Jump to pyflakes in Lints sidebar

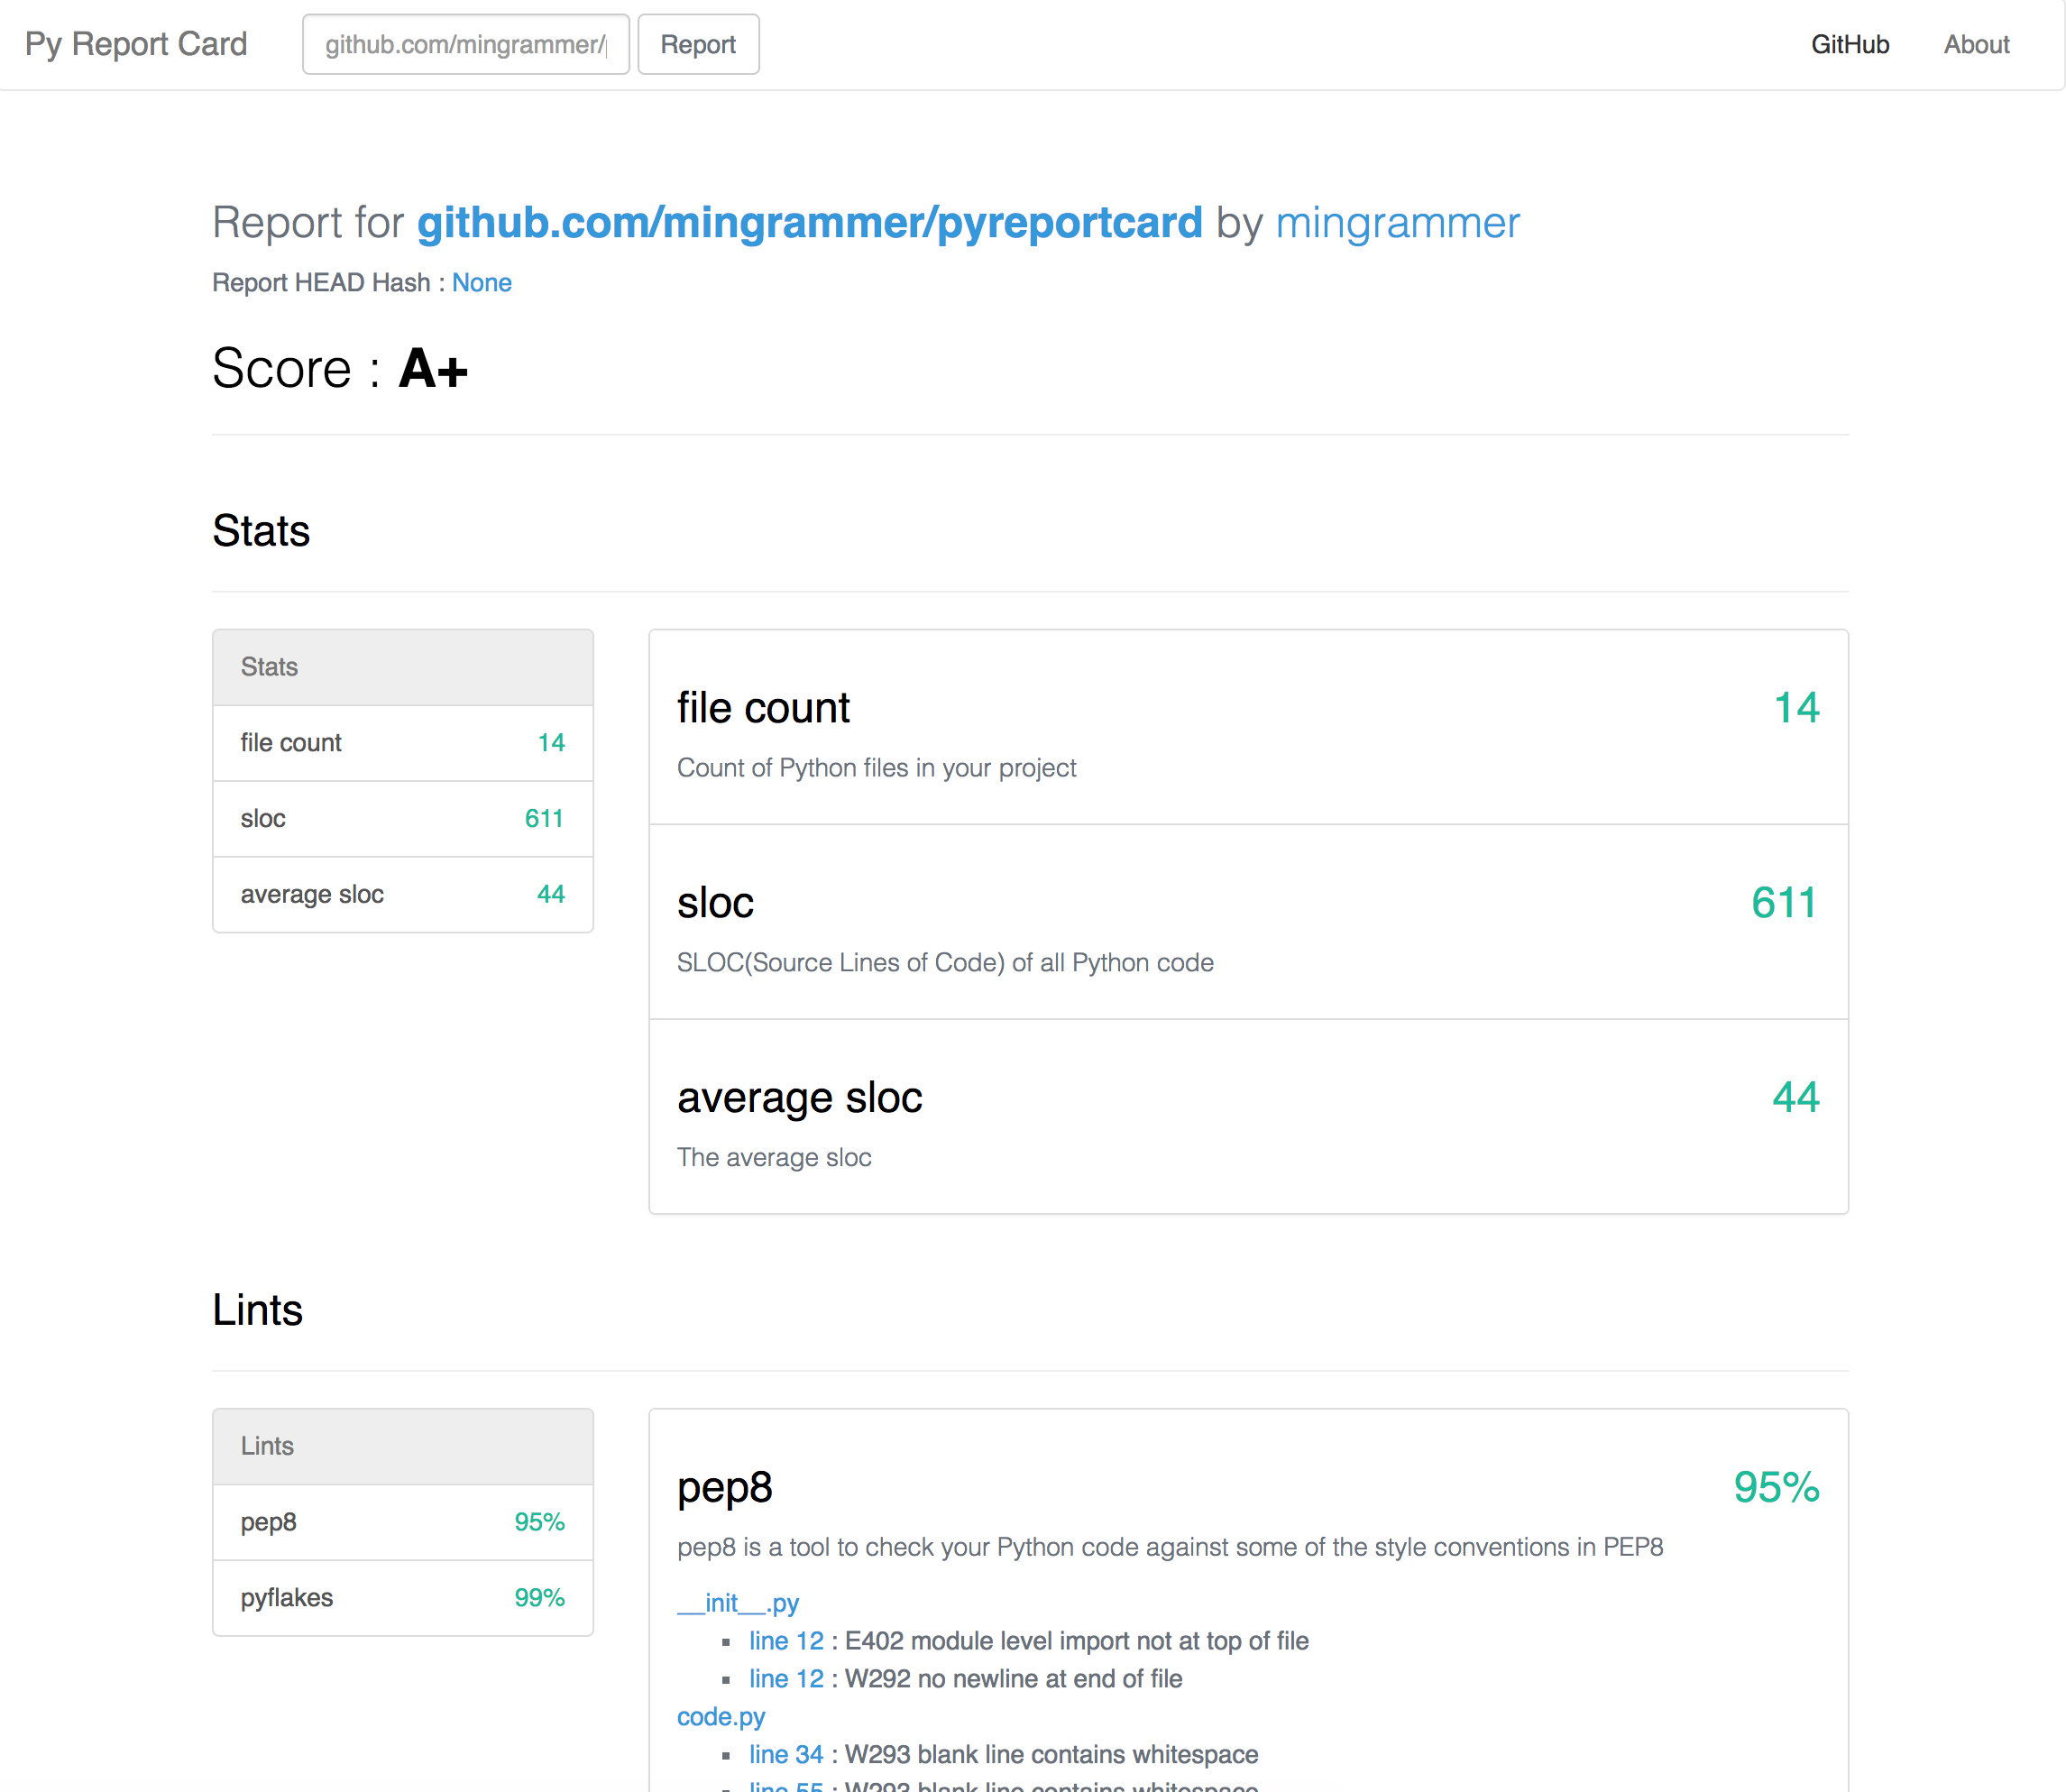tap(402, 1598)
